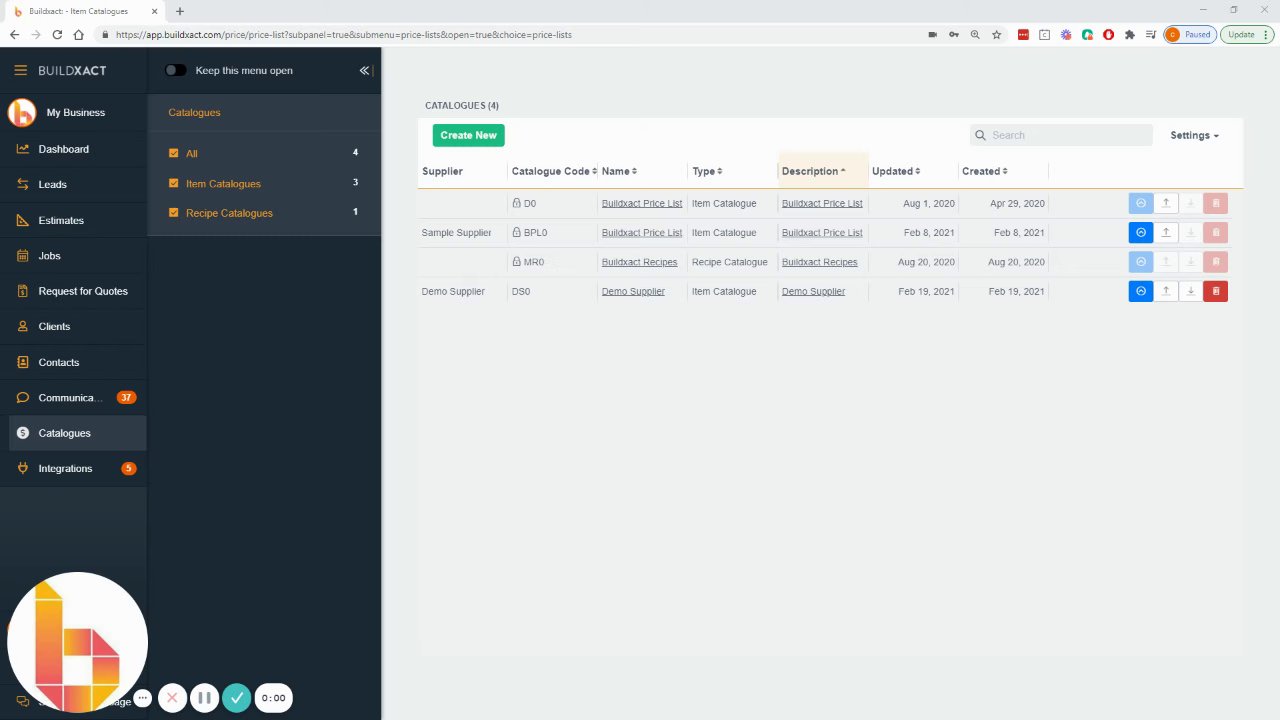Uncheck the Item Catalogues checkbox
This screenshot has width=1280, height=720.
click(174, 183)
